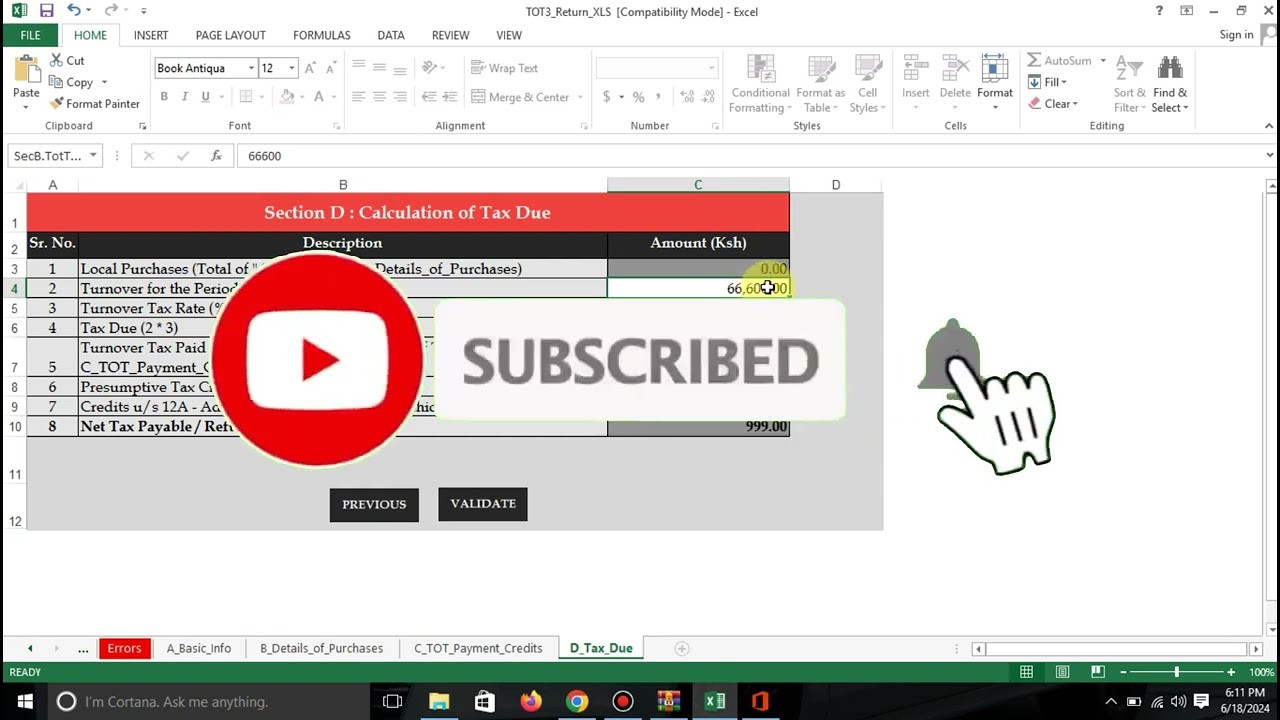The image size is (1280, 720).
Task: Switch to the PAGE LAYOUT tab
Action: (x=230, y=35)
